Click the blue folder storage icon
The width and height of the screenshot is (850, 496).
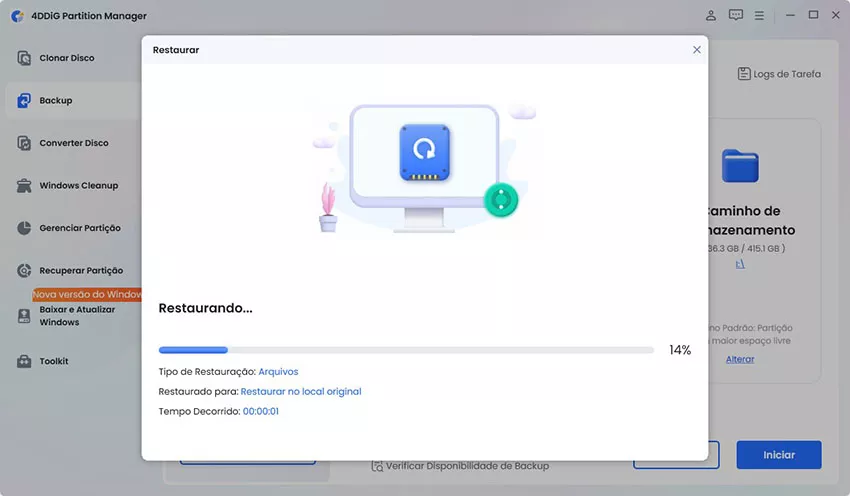click(x=740, y=166)
